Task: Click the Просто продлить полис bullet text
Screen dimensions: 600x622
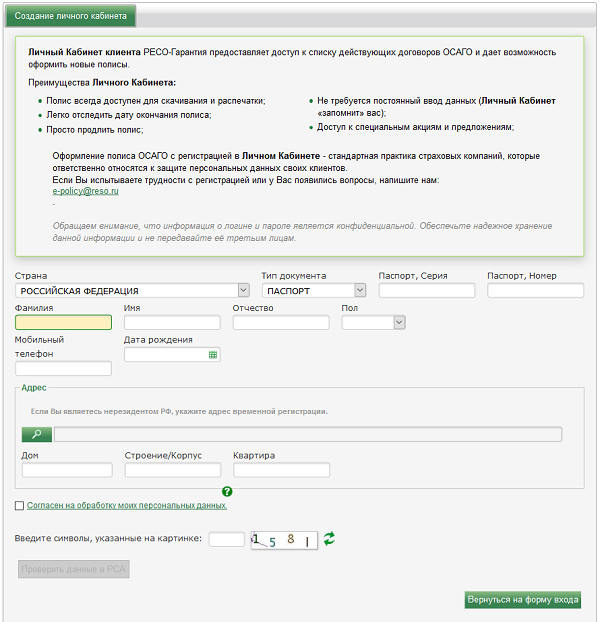Action: coord(95,130)
